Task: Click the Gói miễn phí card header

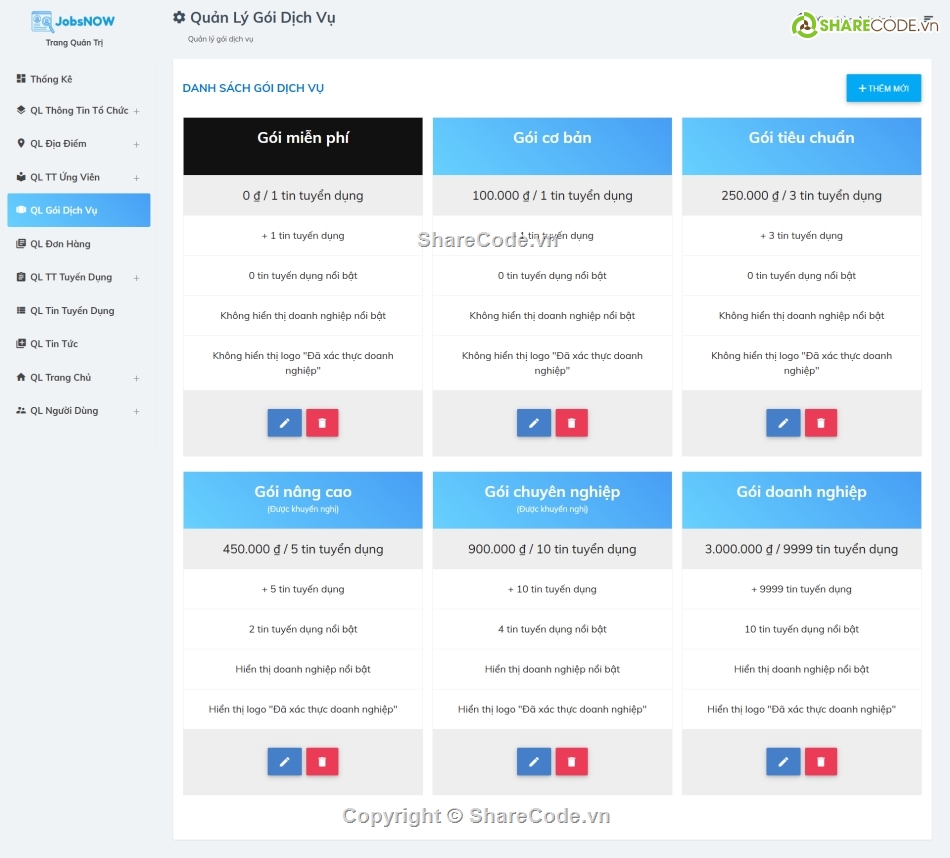Action: (303, 147)
